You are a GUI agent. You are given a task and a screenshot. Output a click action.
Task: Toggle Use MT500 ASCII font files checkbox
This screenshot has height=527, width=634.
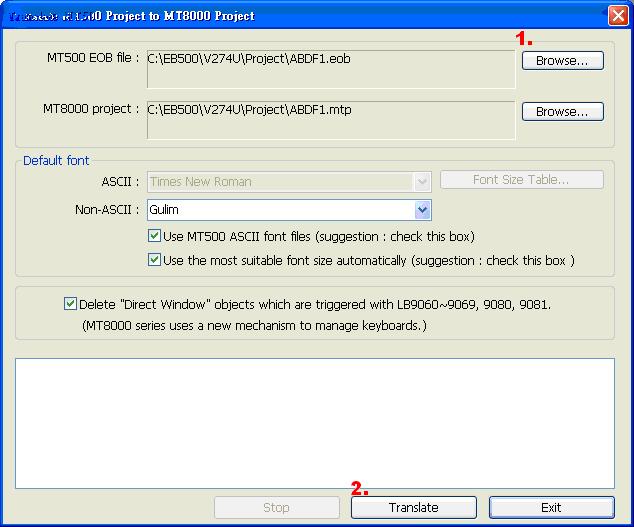click(x=154, y=236)
